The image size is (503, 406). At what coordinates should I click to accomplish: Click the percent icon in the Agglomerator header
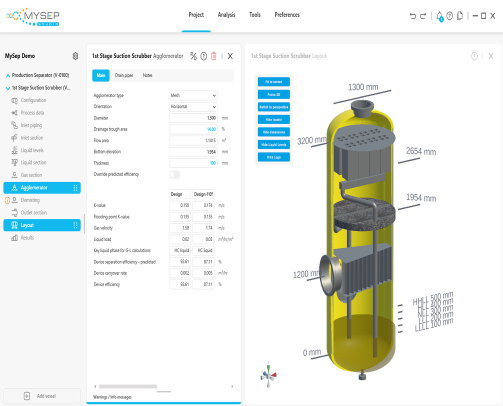point(193,56)
